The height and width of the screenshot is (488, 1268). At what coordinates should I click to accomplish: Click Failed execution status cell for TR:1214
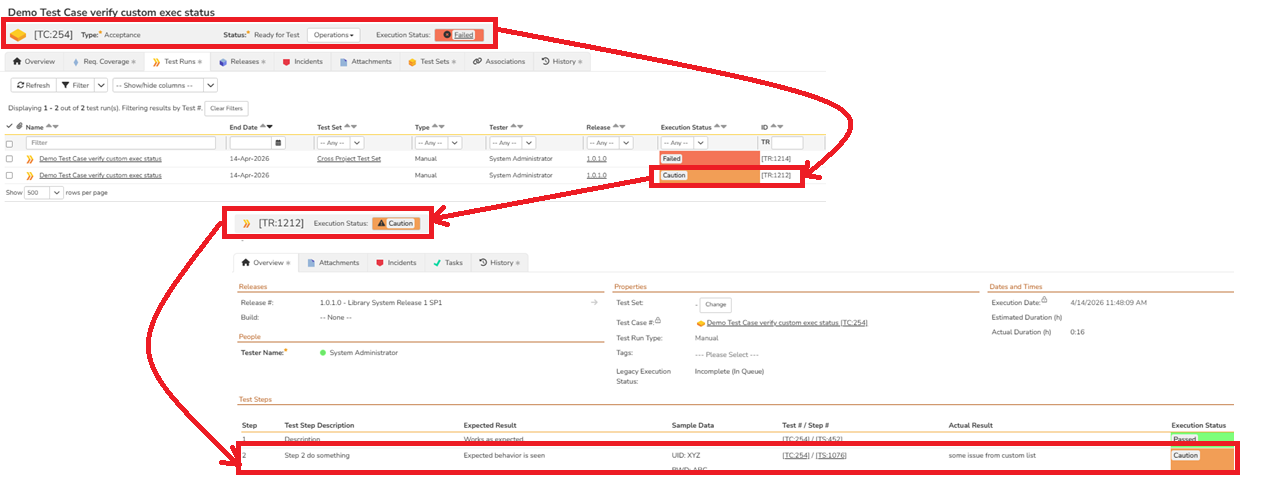pos(708,159)
